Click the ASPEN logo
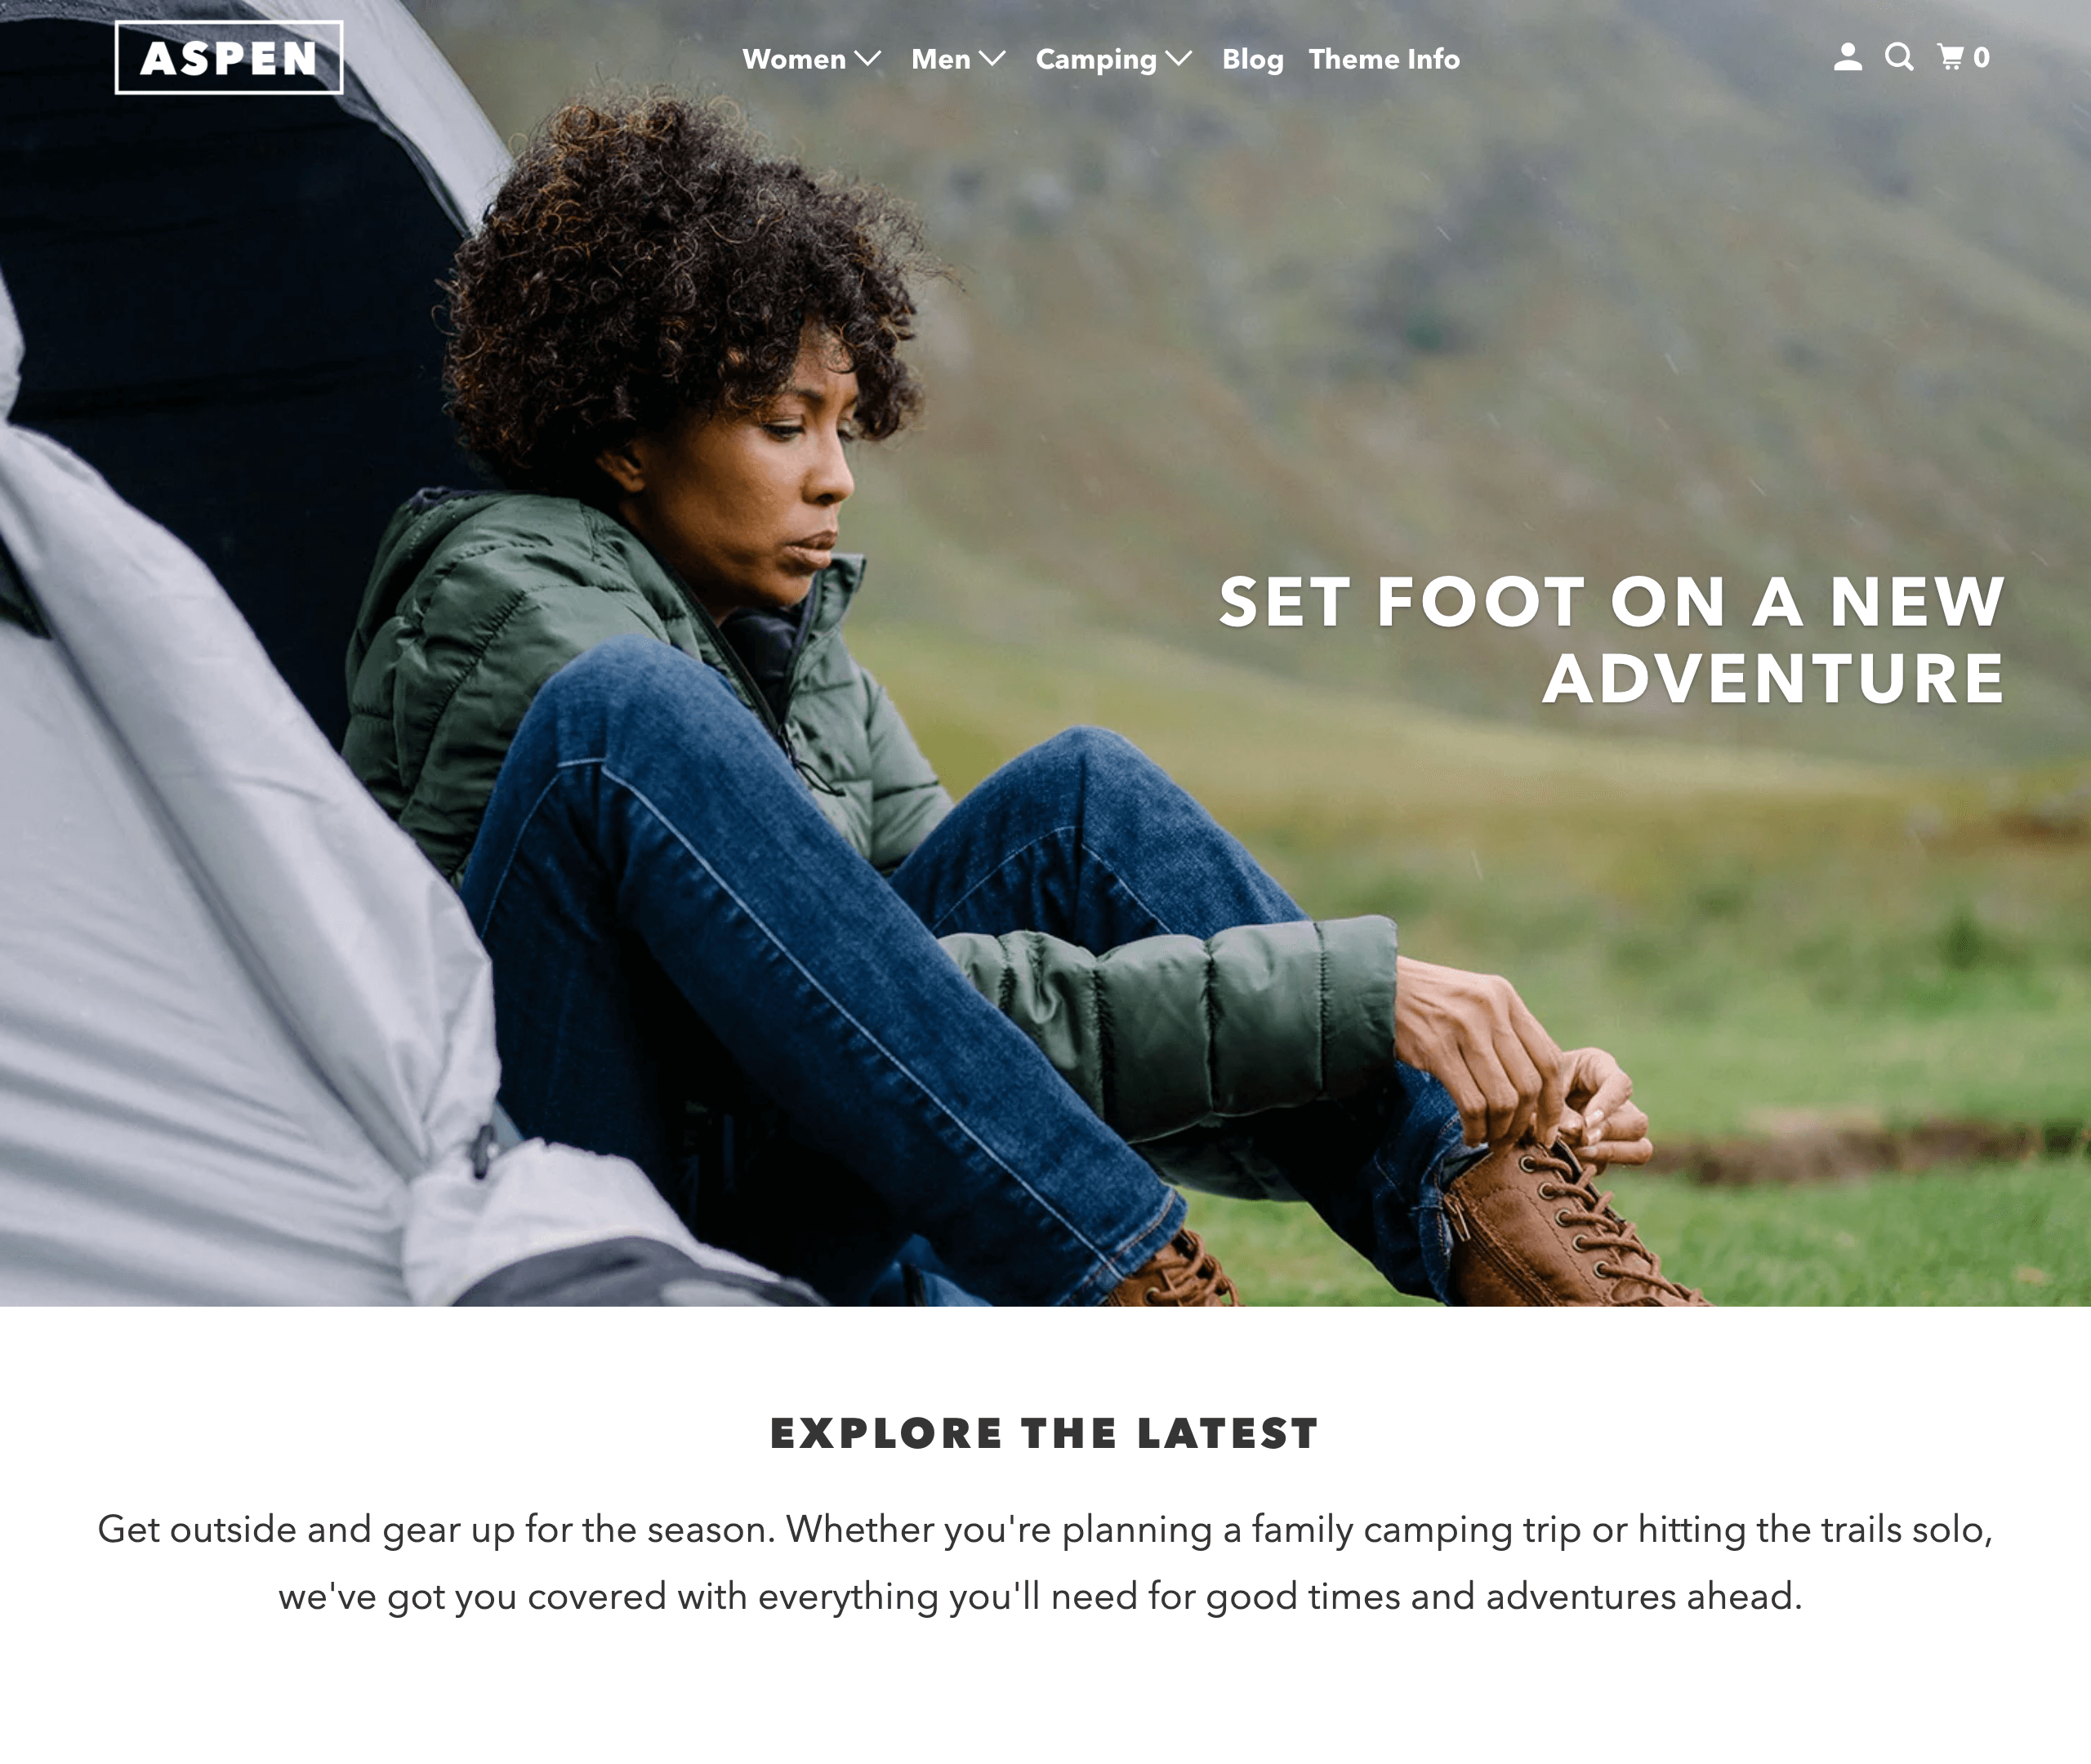Image resolution: width=2091 pixels, height=1764 pixels. pyautogui.click(x=229, y=58)
